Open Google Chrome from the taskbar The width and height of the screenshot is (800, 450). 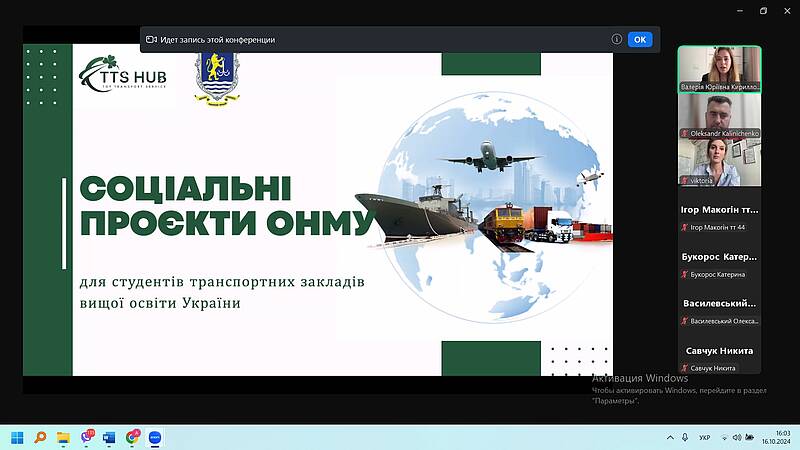(133, 437)
